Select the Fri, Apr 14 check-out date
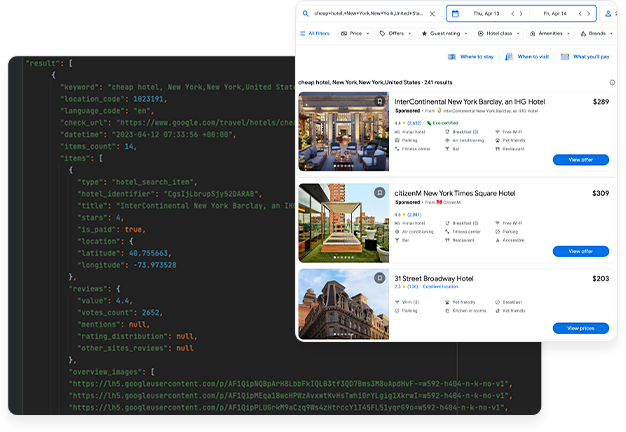Screen dimensions: 626x432 [x=555, y=14]
